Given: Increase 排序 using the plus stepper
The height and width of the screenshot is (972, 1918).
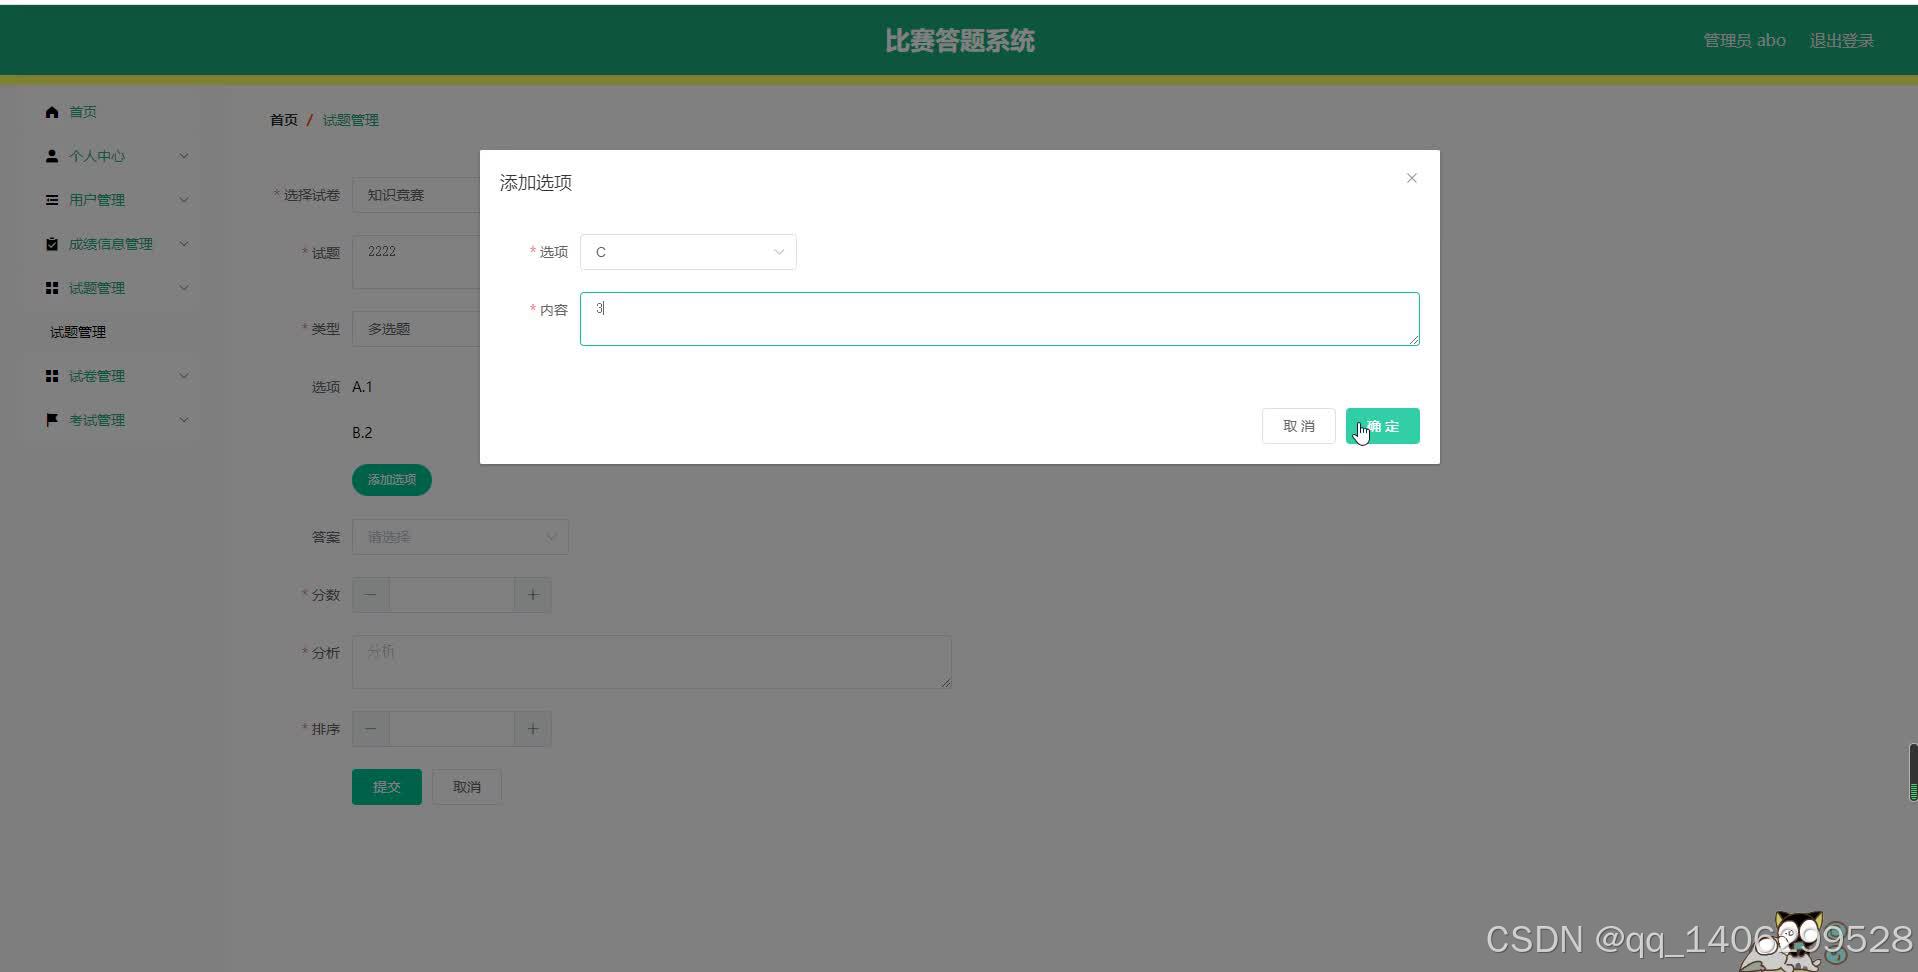Looking at the screenshot, I should coord(532,728).
